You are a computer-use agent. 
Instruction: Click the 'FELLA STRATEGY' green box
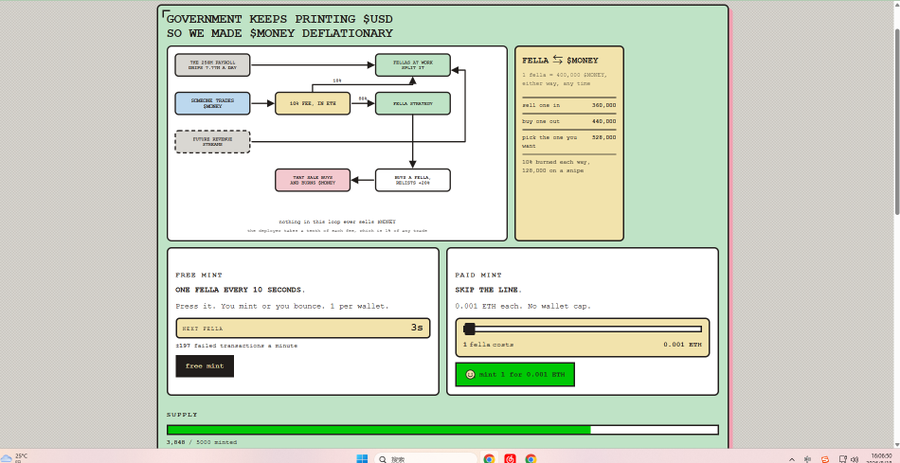point(413,103)
